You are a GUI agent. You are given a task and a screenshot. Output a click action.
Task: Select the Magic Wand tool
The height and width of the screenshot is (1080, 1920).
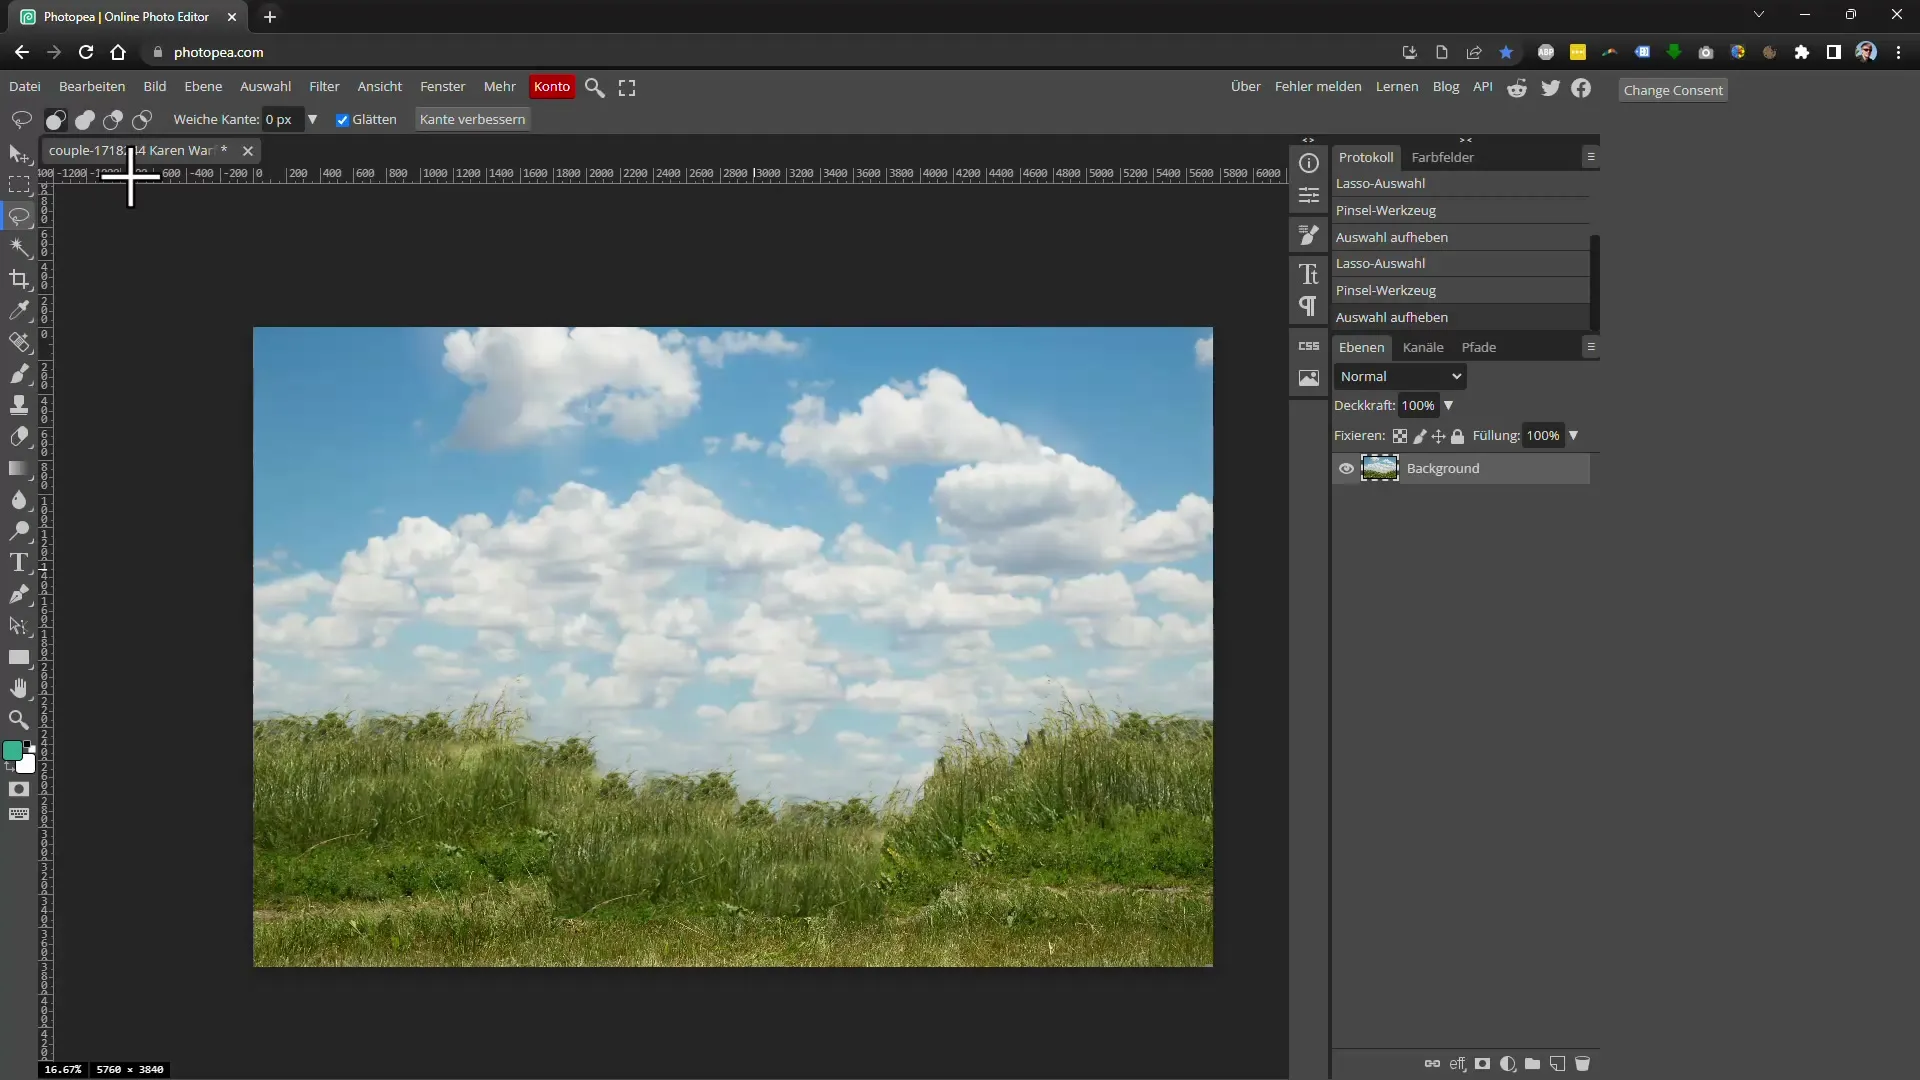pyautogui.click(x=19, y=247)
